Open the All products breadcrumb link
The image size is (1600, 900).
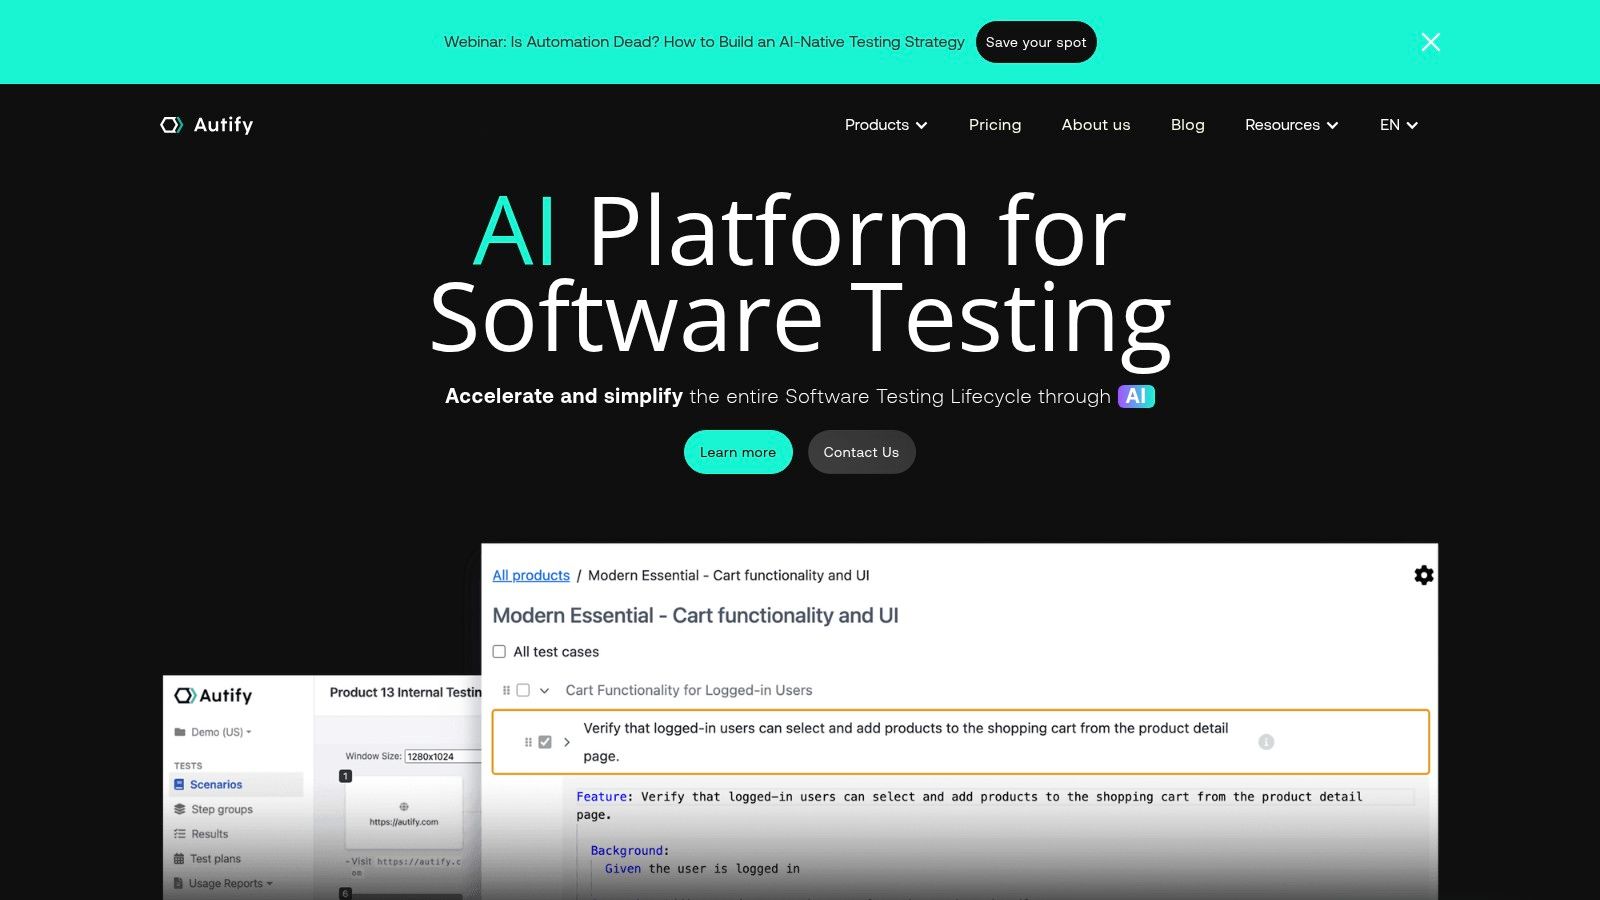coord(531,575)
